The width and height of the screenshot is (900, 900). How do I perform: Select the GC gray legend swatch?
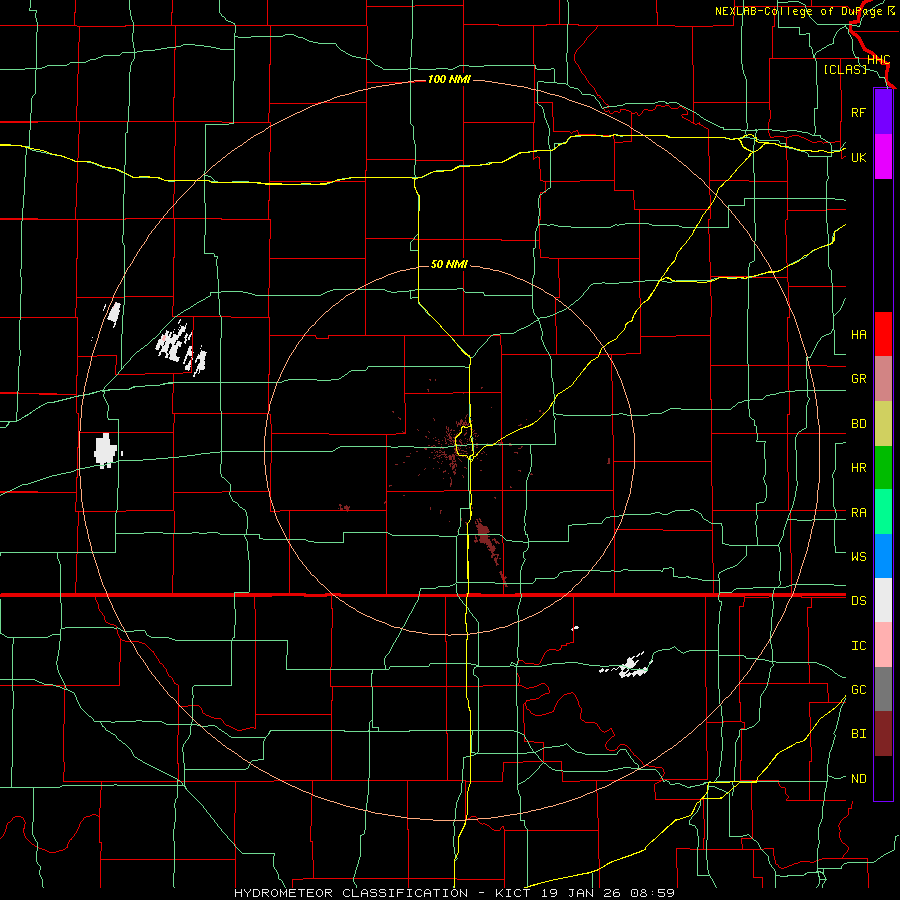click(883, 689)
